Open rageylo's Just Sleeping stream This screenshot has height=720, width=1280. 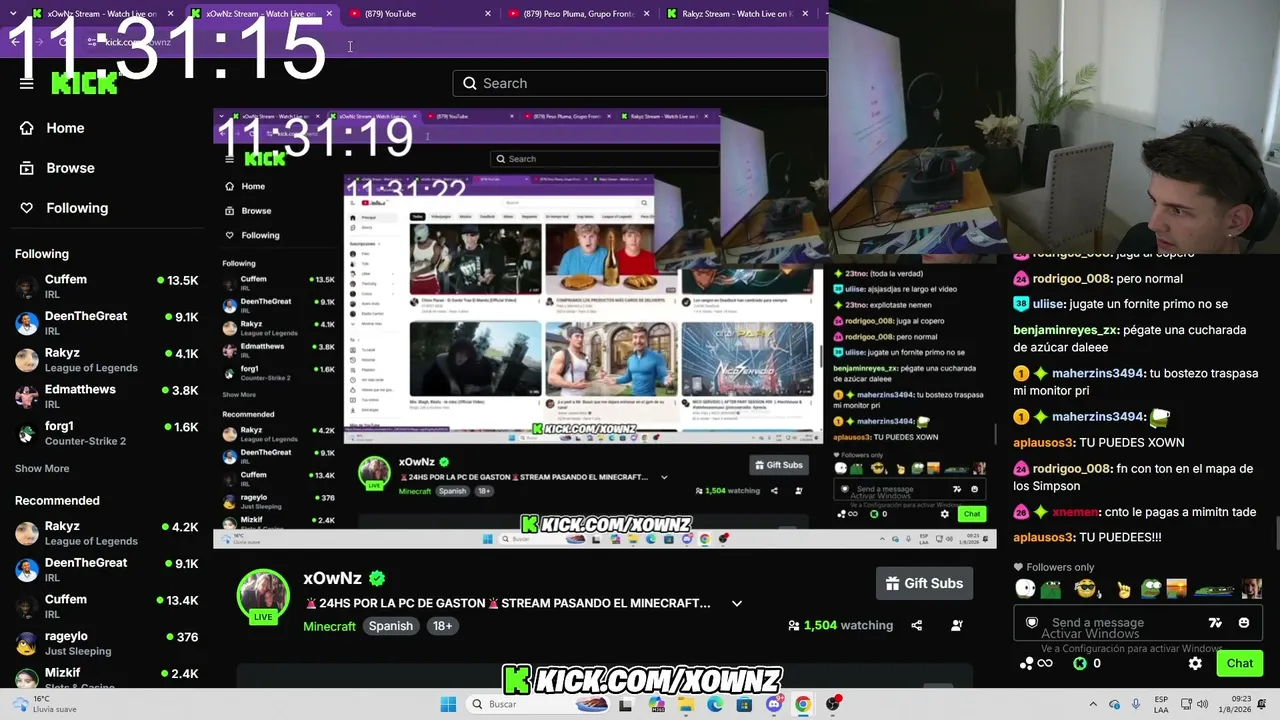pos(106,643)
